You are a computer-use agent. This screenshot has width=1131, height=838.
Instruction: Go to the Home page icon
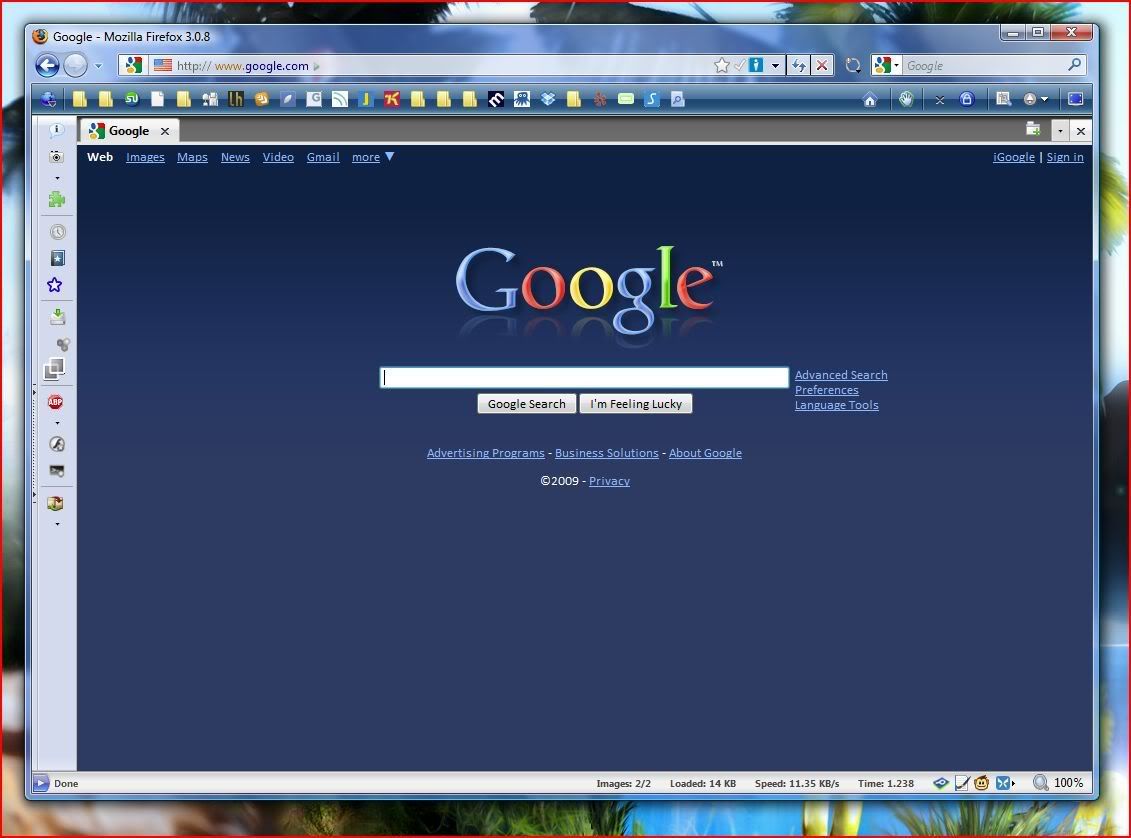pos(870,100)
